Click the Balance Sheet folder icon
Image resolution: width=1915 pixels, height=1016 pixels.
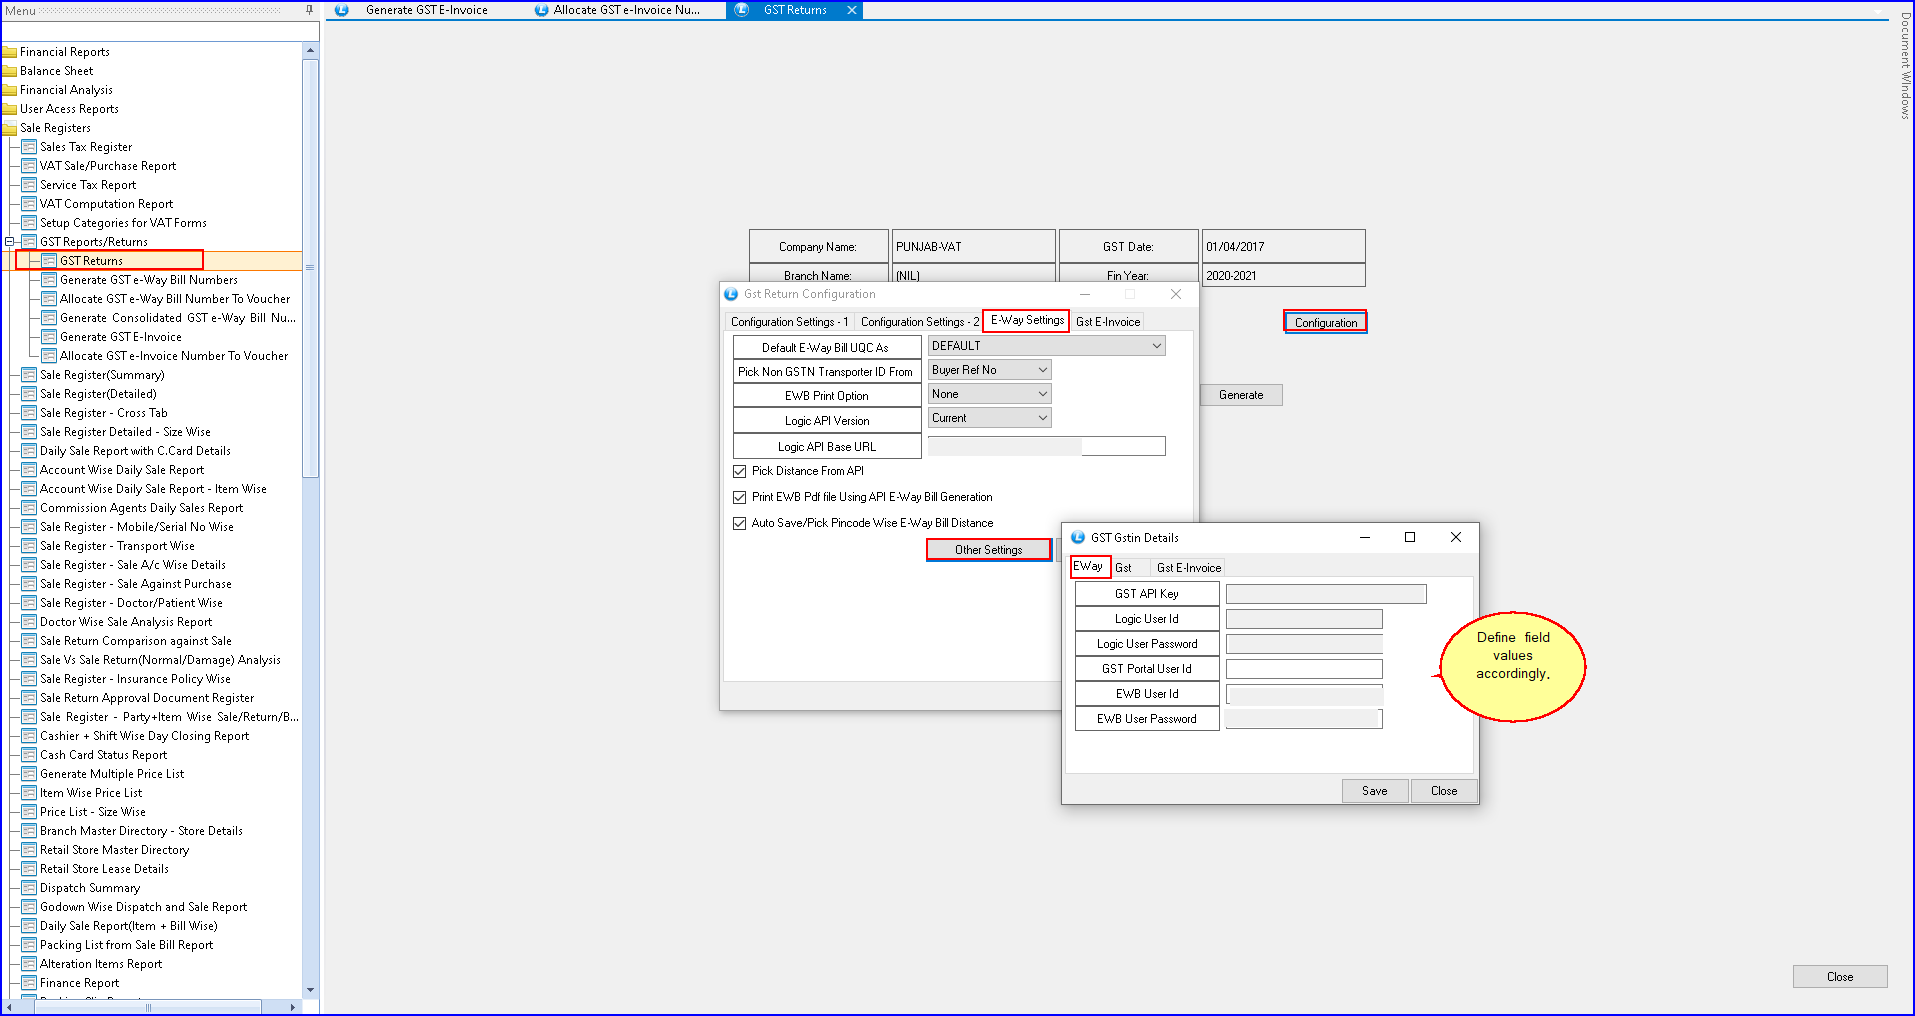(x=10, y=71)
